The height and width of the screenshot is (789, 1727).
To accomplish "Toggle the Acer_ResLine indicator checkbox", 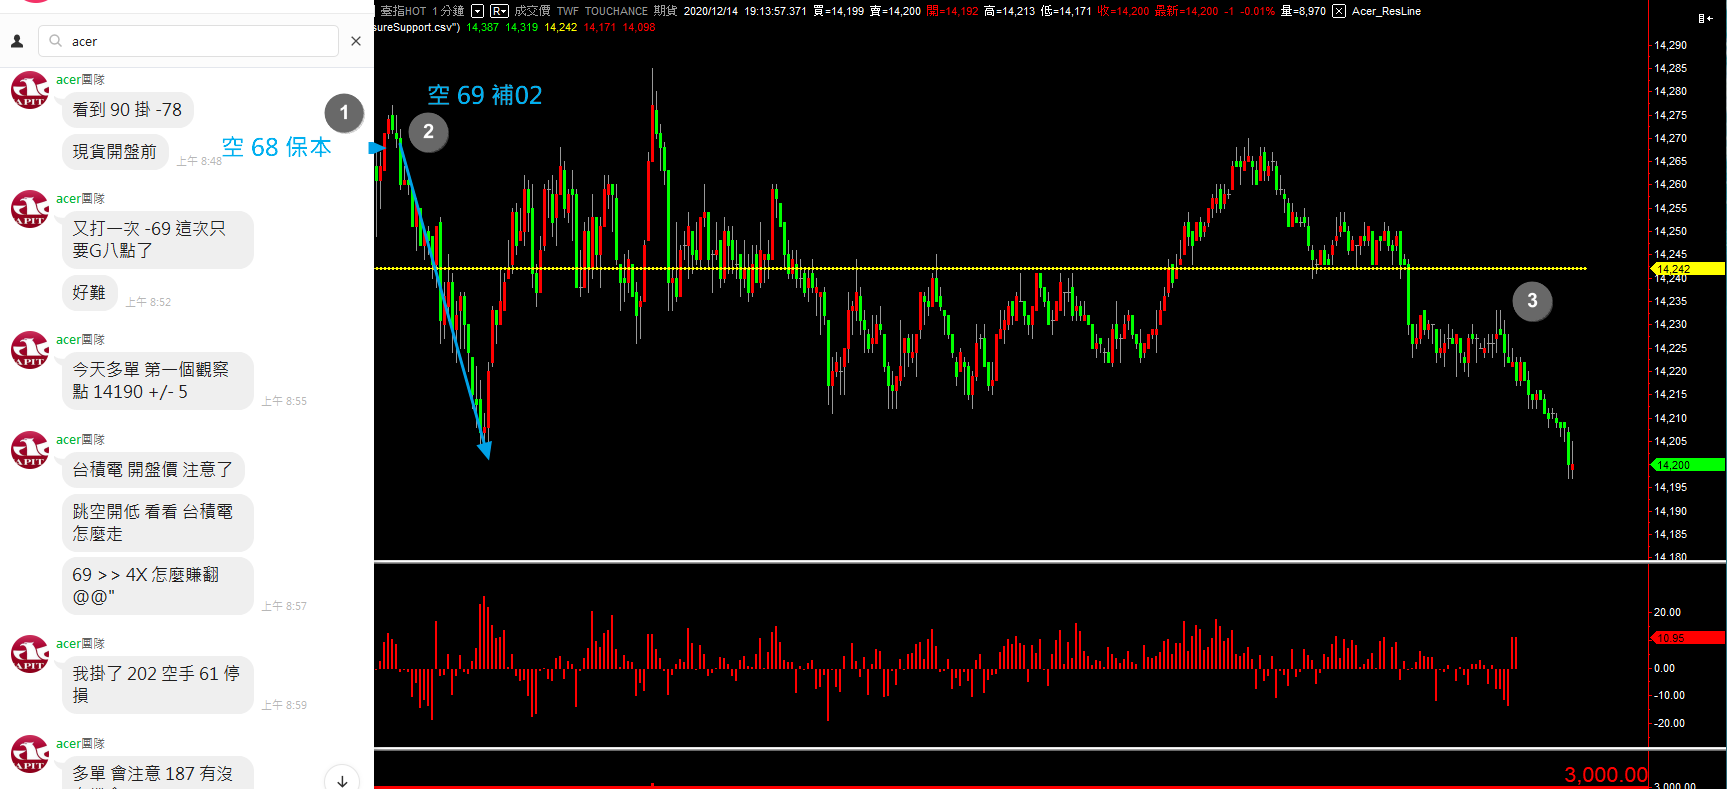I will tap(1339, 11).
